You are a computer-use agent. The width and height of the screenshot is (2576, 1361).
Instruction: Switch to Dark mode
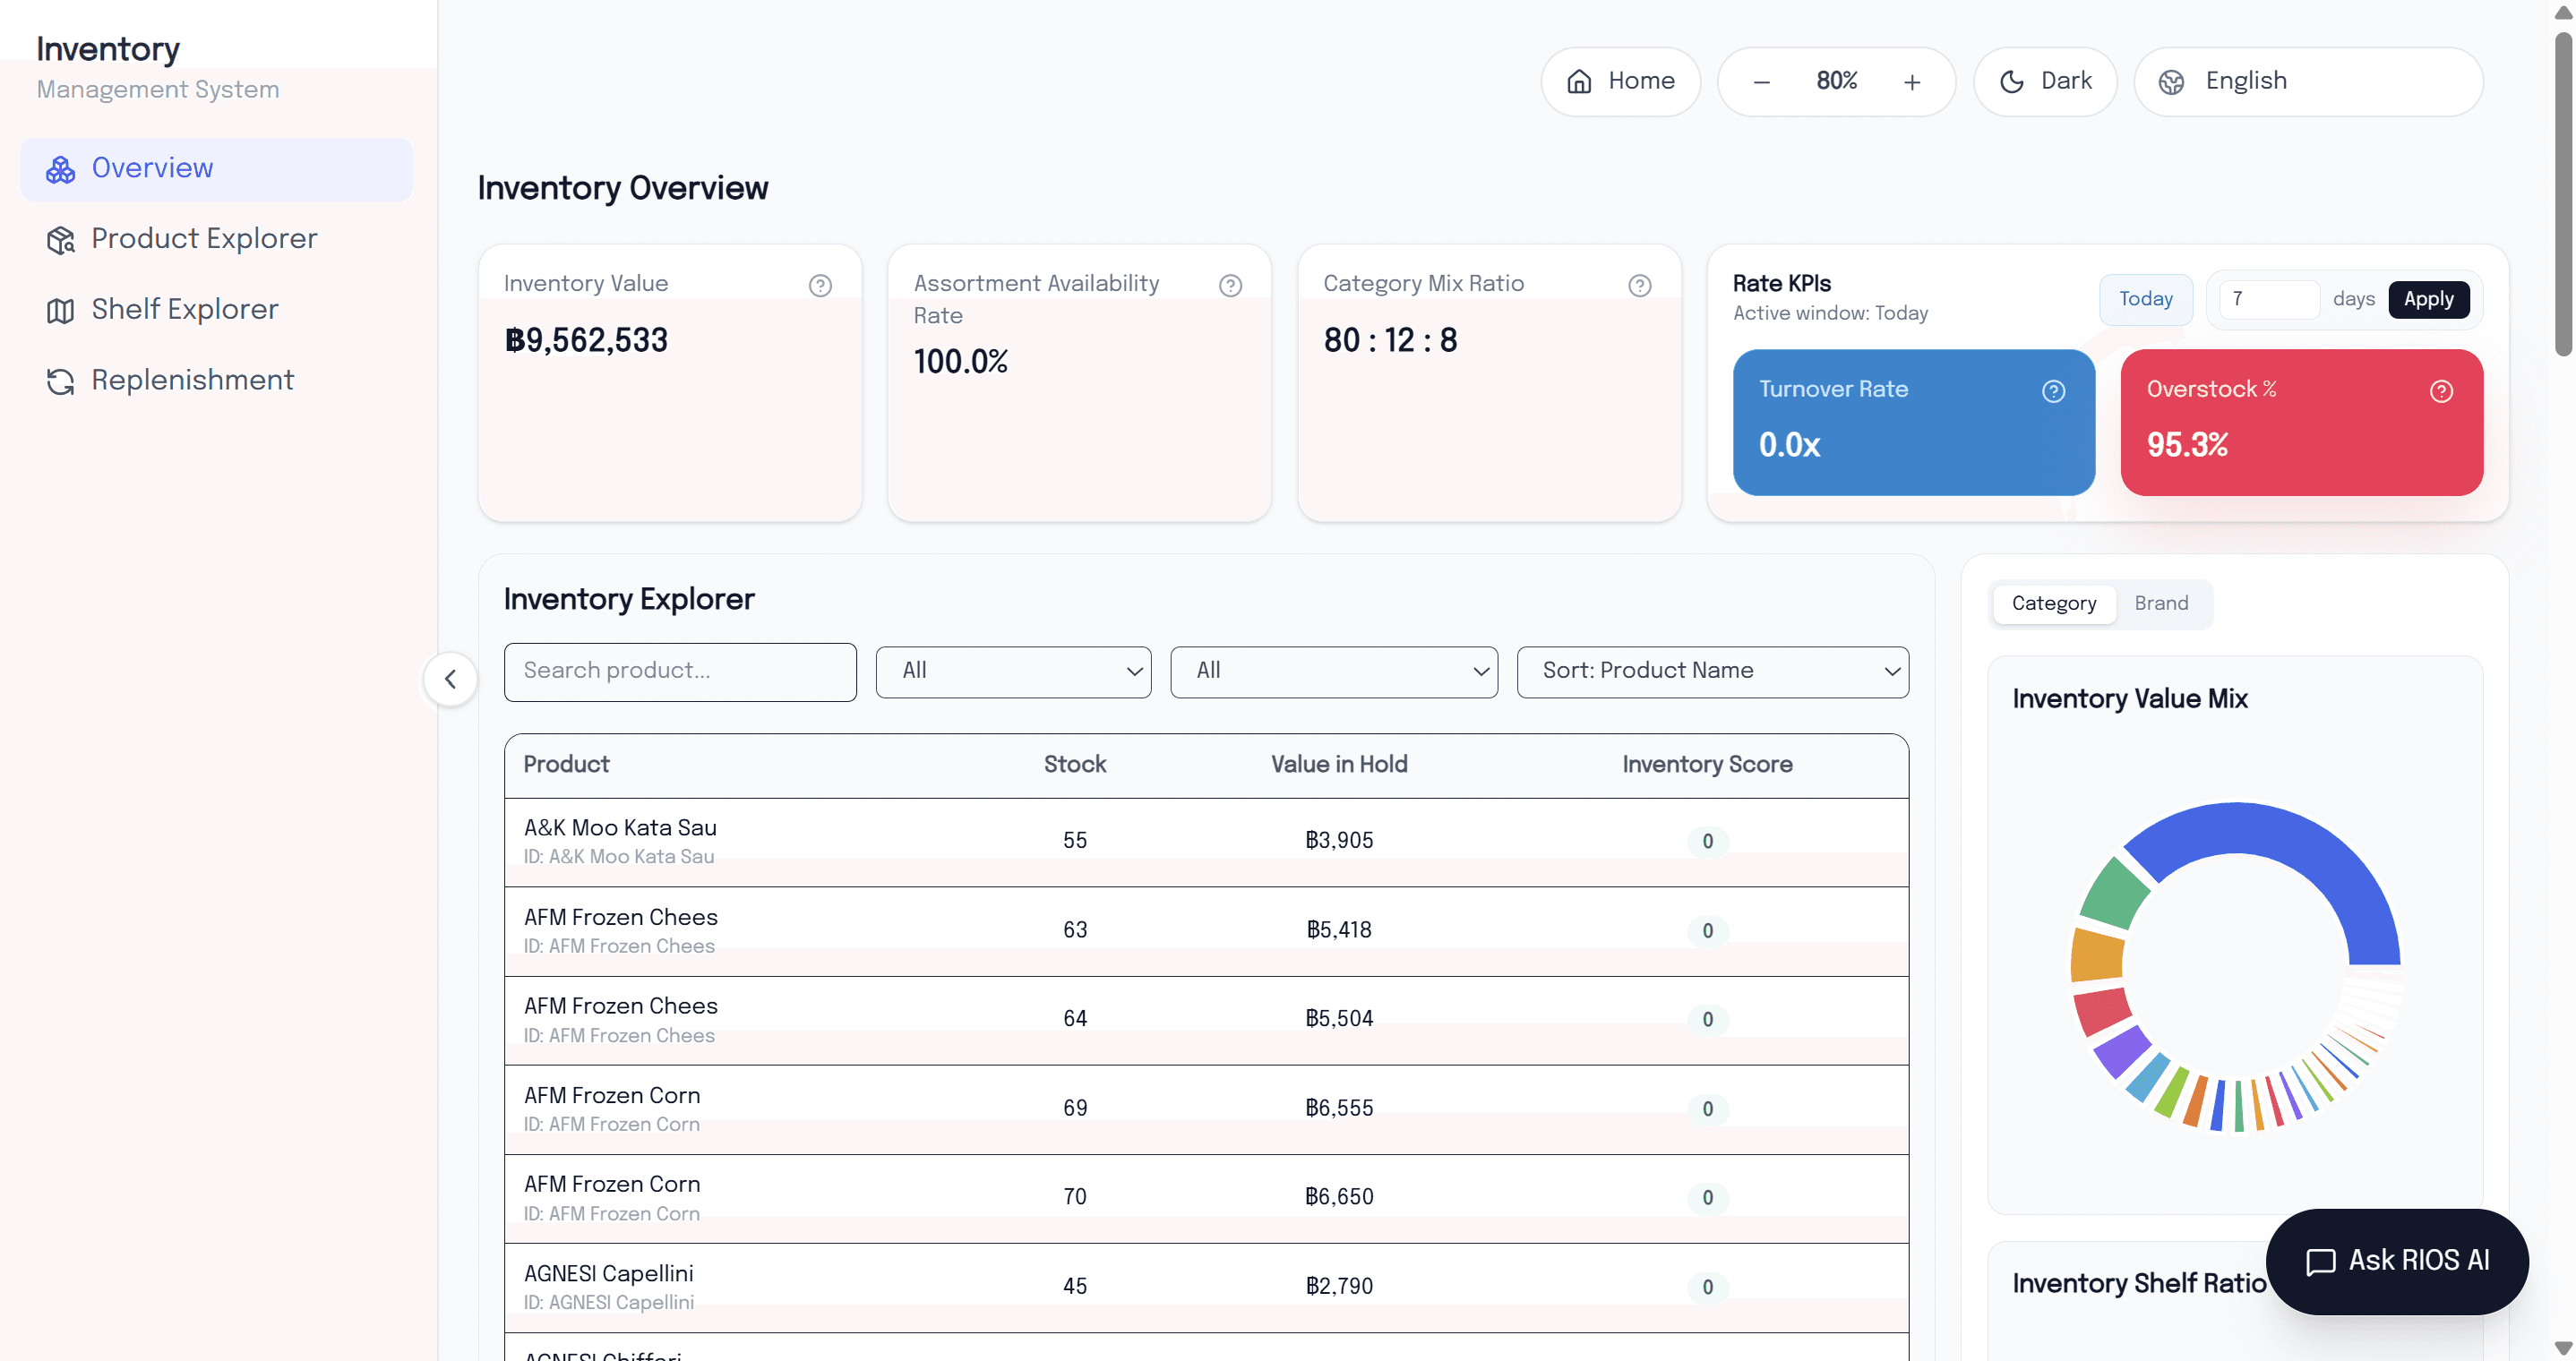2045,81
